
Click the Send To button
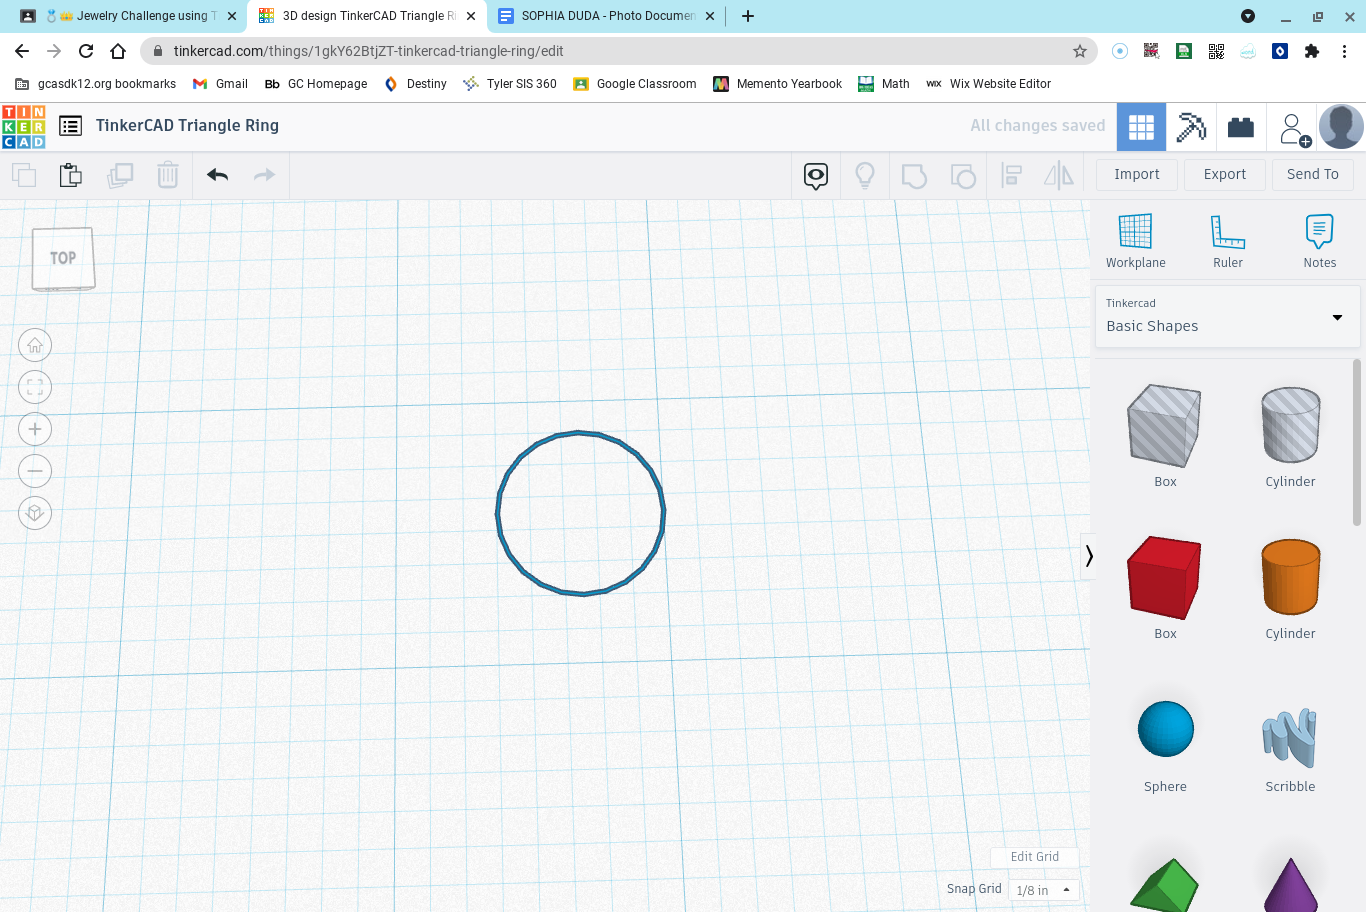(1313, 174)
